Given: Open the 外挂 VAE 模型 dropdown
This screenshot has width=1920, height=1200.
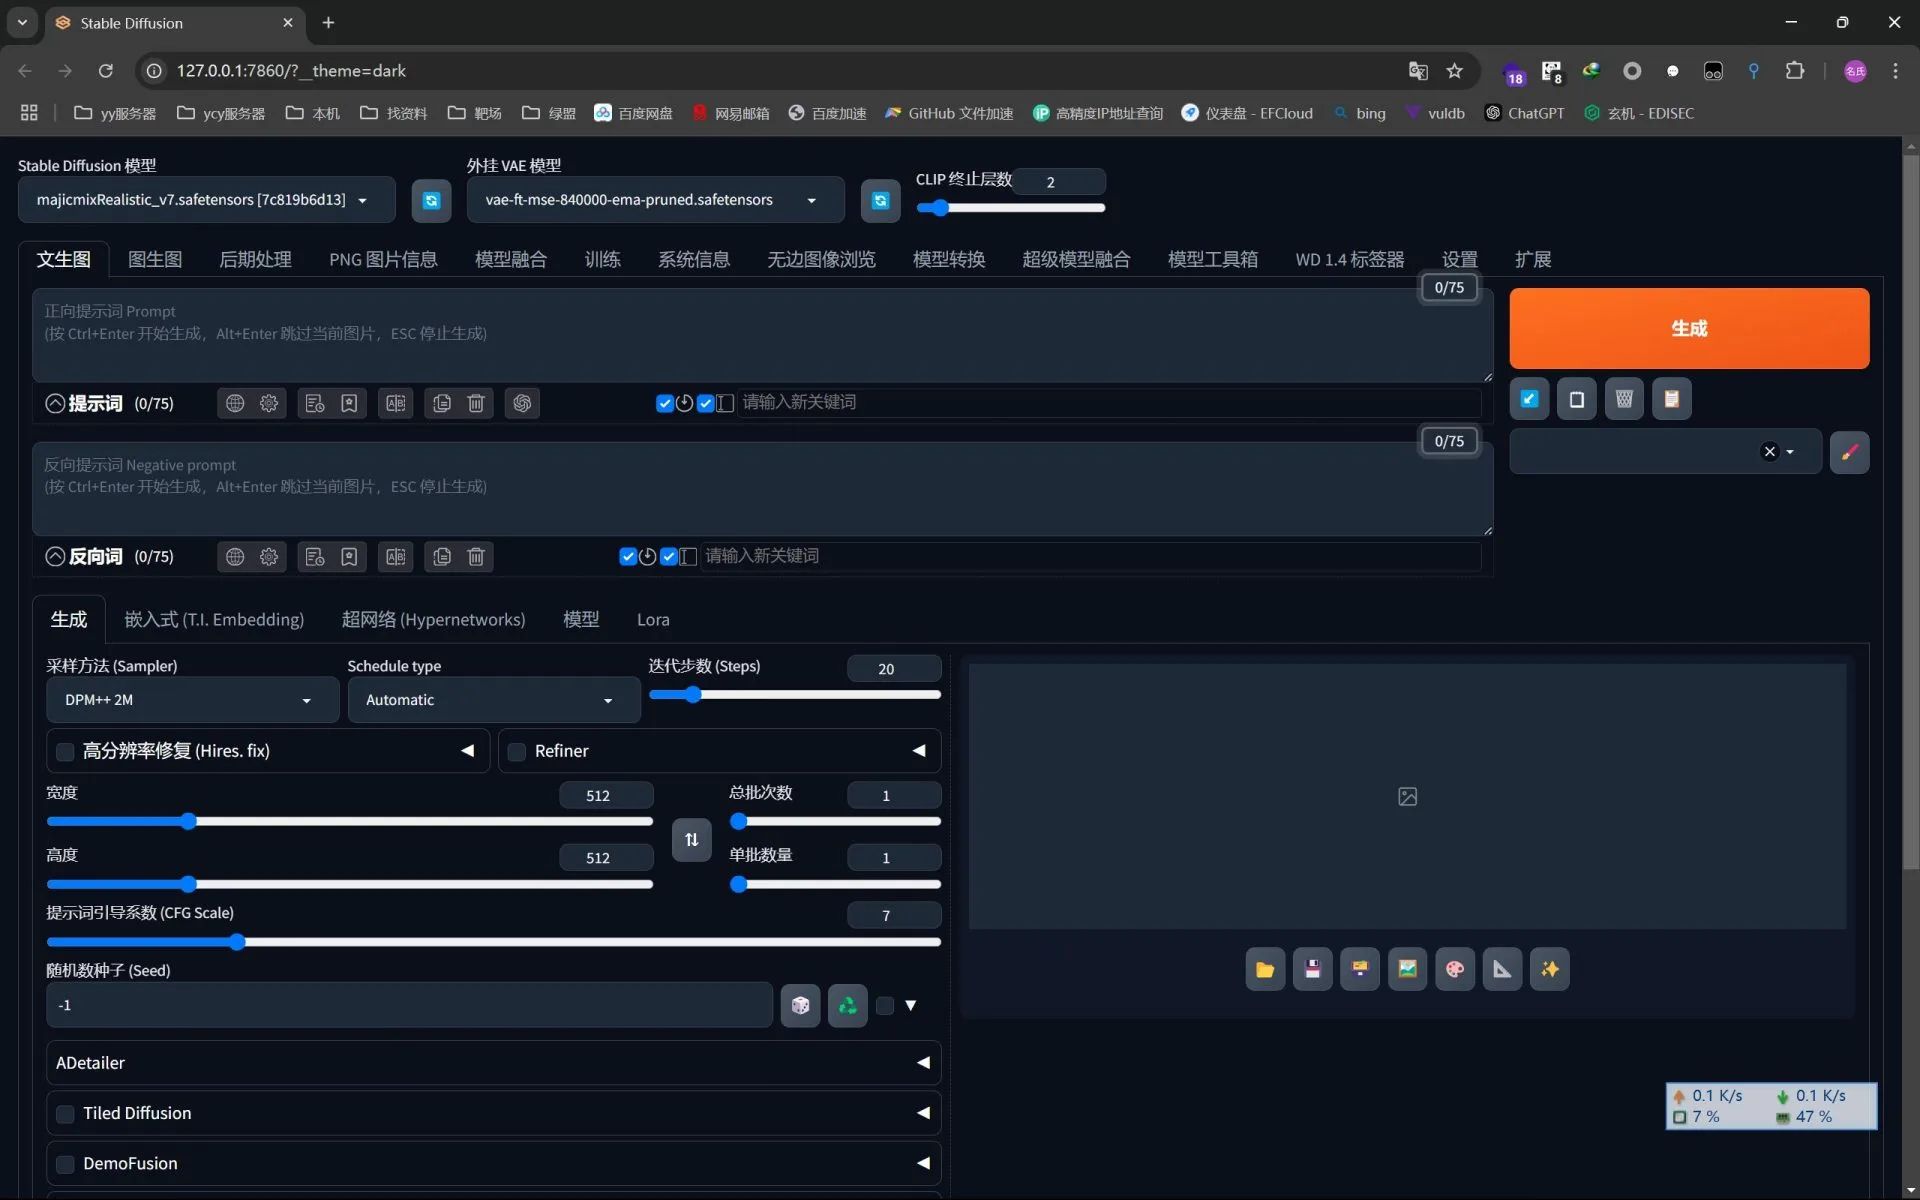Looking at the screenshot, I should point(656,200).
